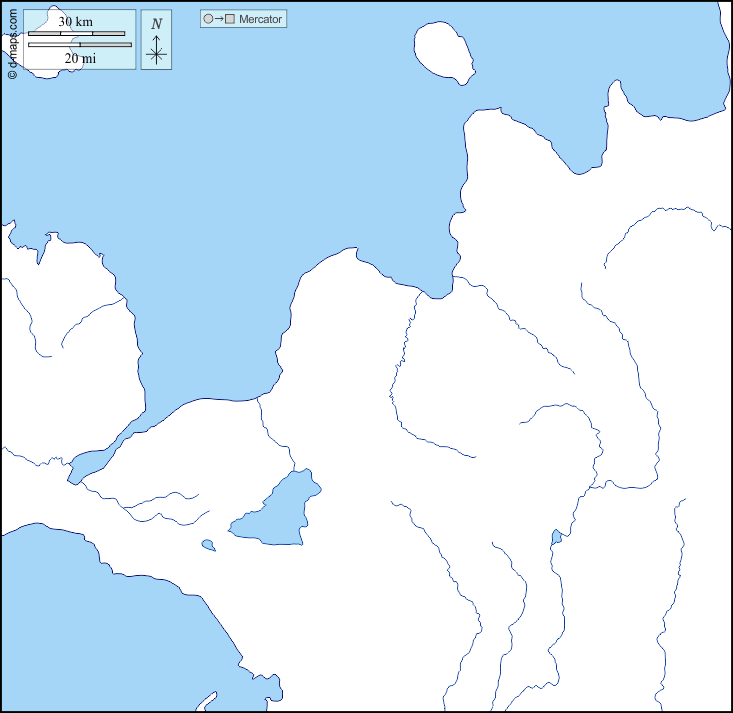
Task: Click the star symbol below the north arrow
Action: (156, 55)
